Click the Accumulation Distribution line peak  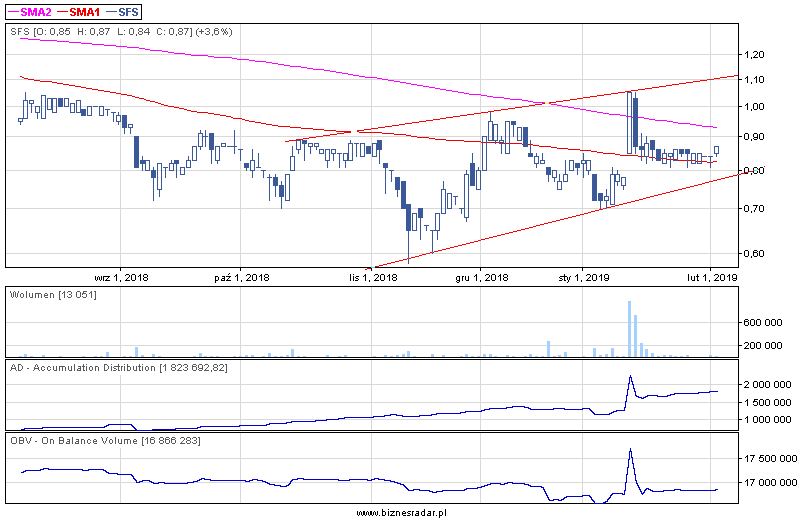[630, 377]
